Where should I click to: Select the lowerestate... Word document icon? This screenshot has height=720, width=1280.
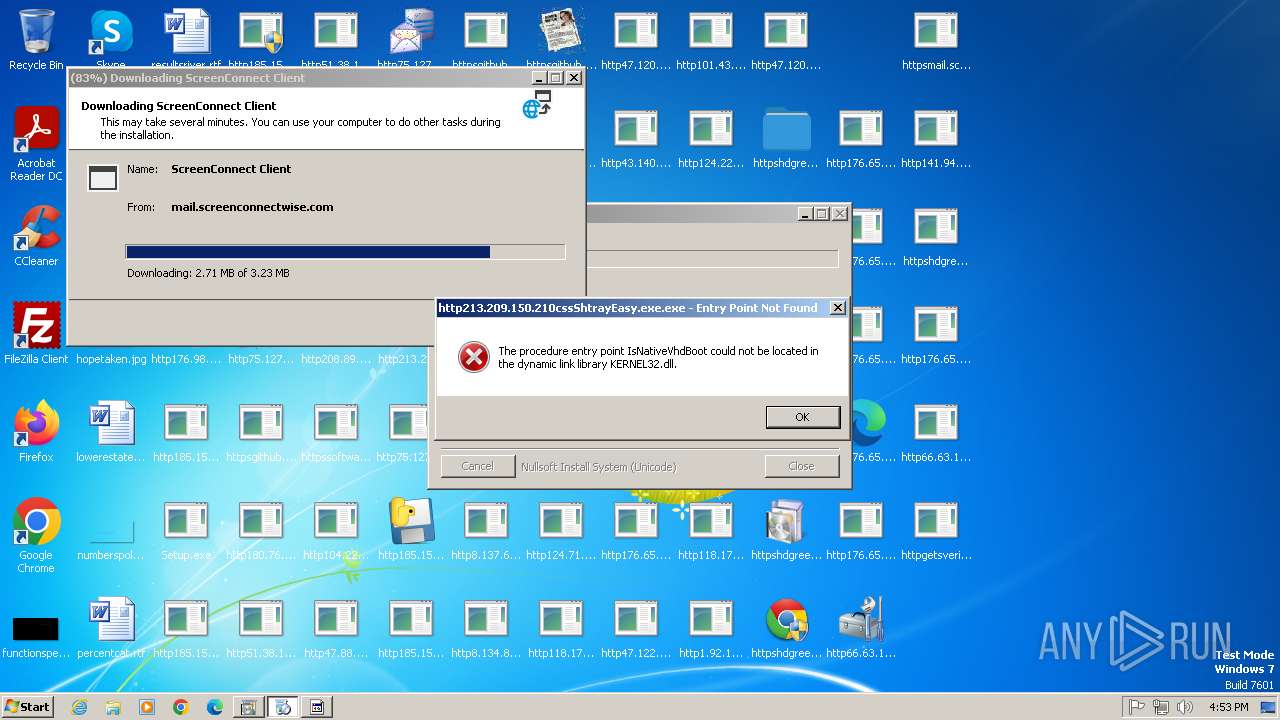tap(111, 432)
